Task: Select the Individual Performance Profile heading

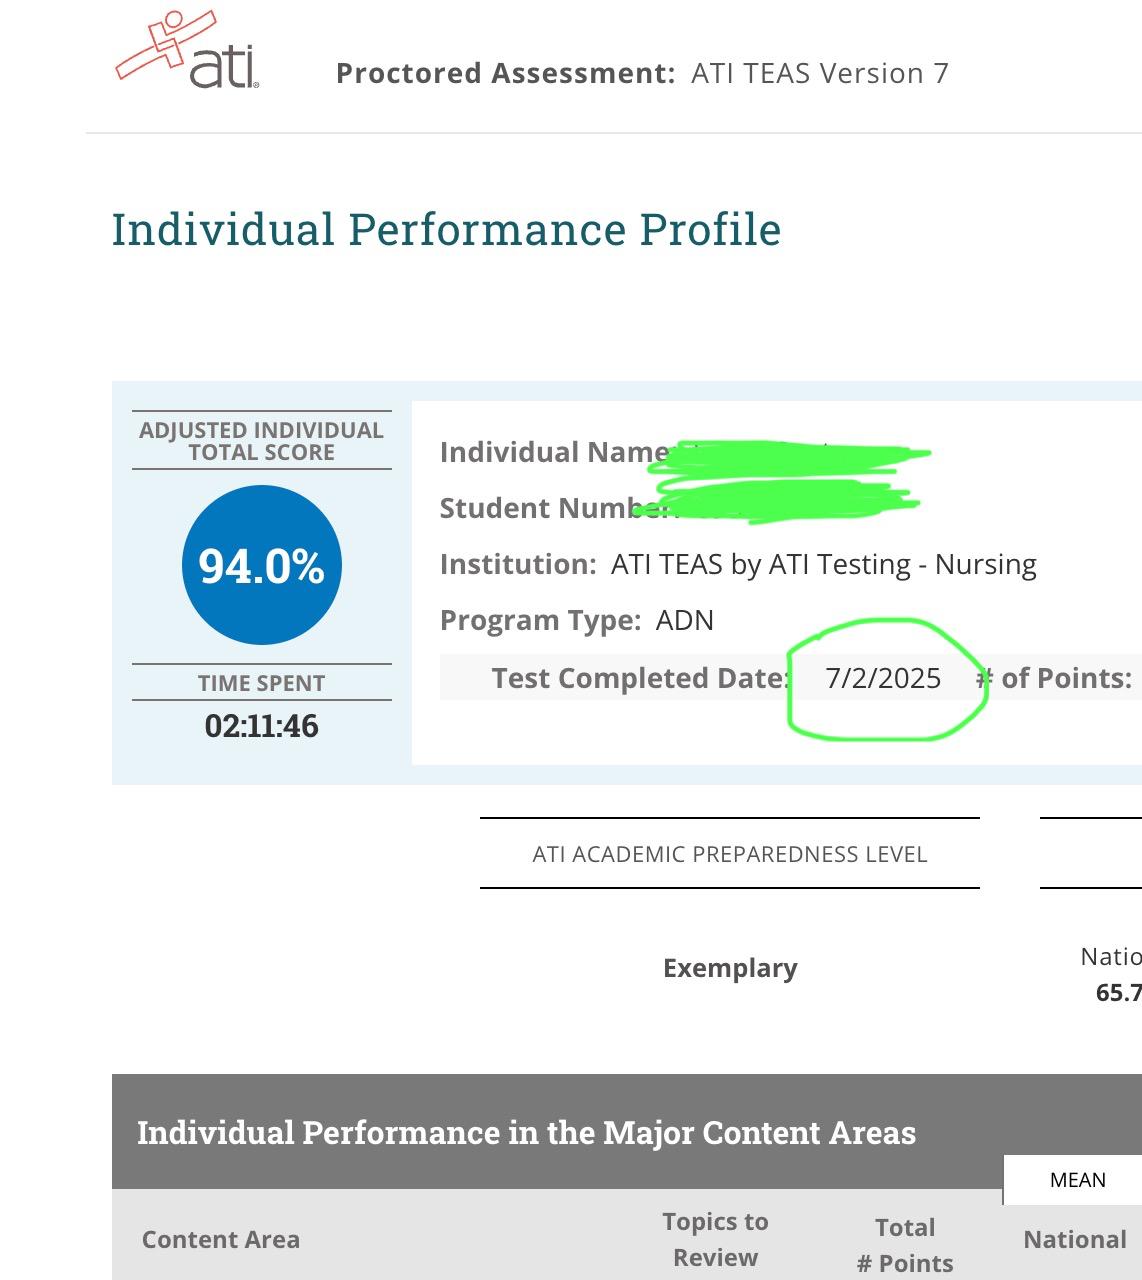Action: 446,230
